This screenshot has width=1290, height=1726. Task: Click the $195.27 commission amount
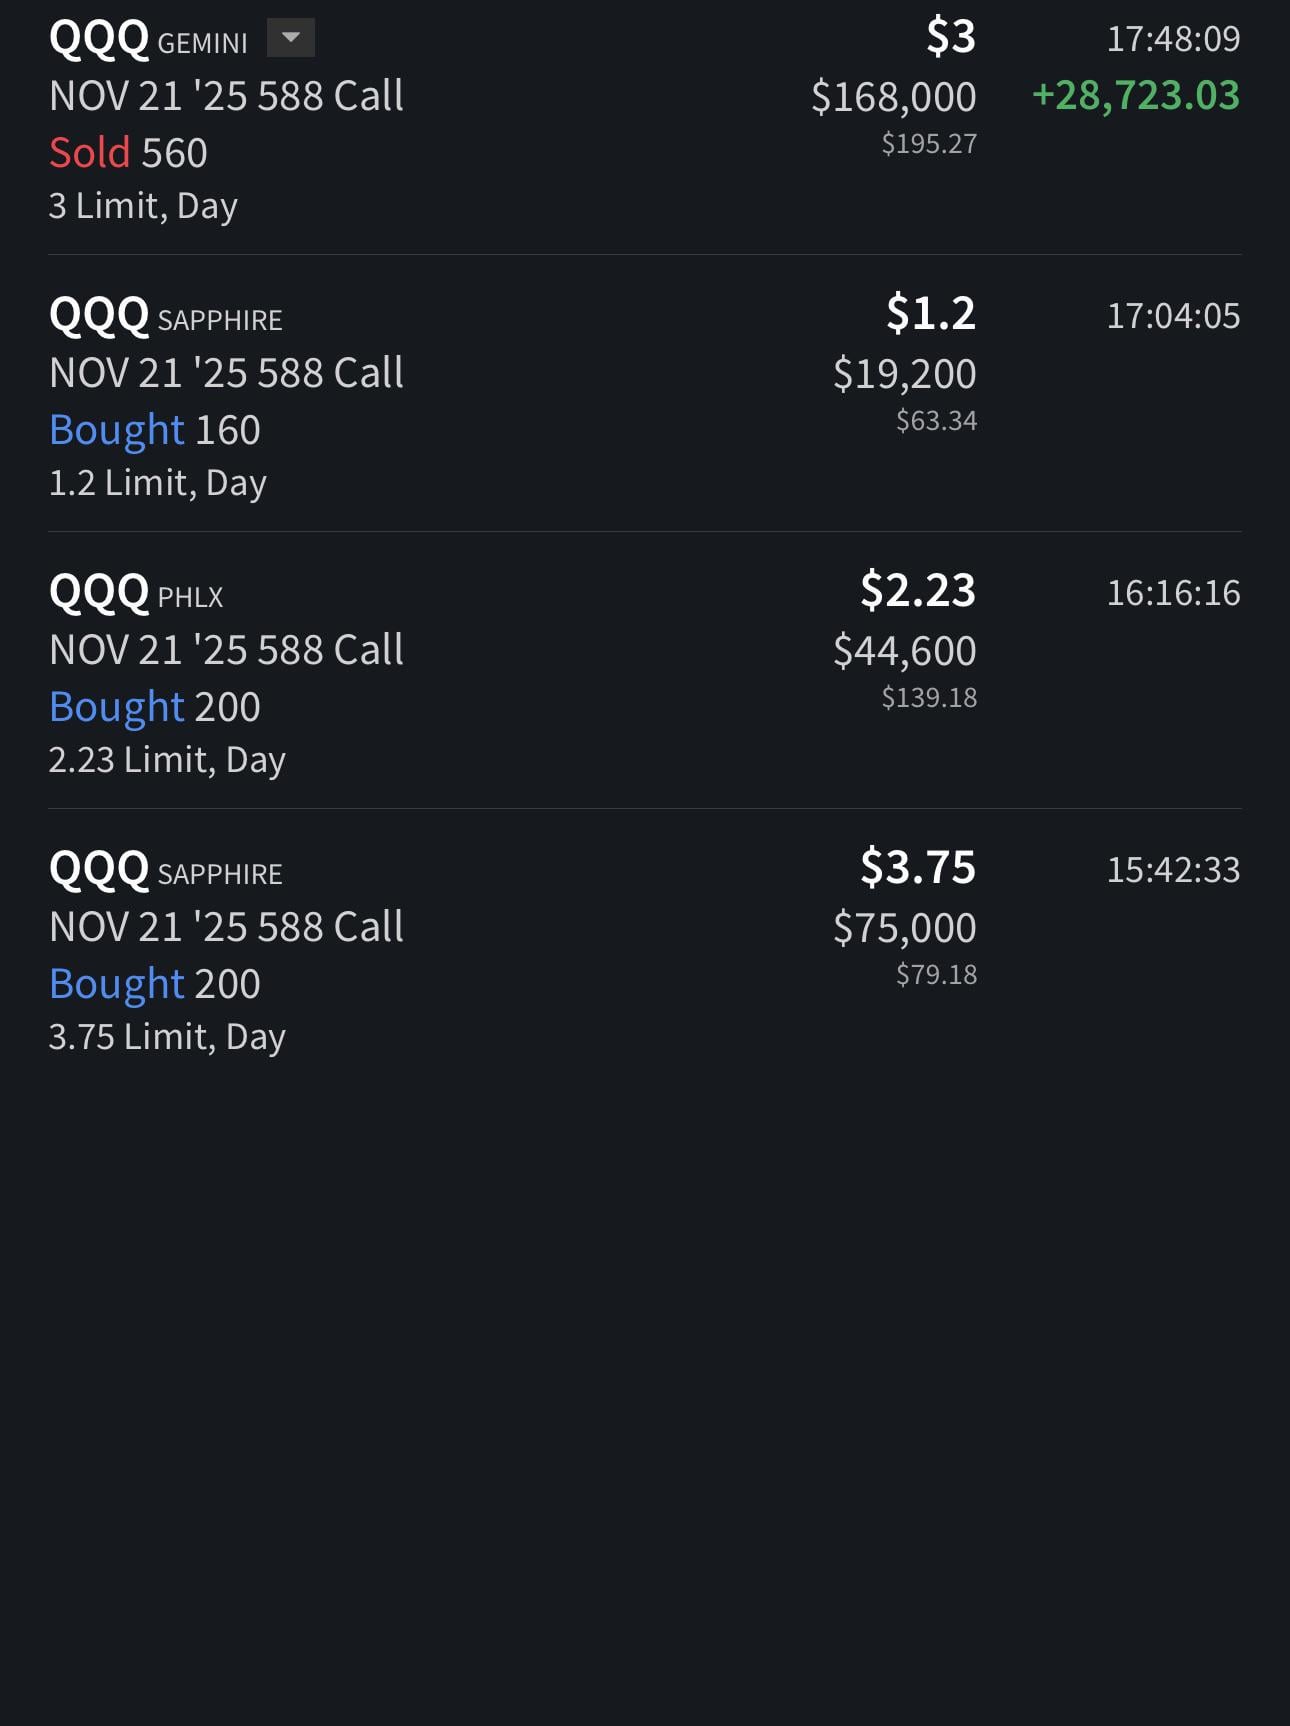[928, 144]
